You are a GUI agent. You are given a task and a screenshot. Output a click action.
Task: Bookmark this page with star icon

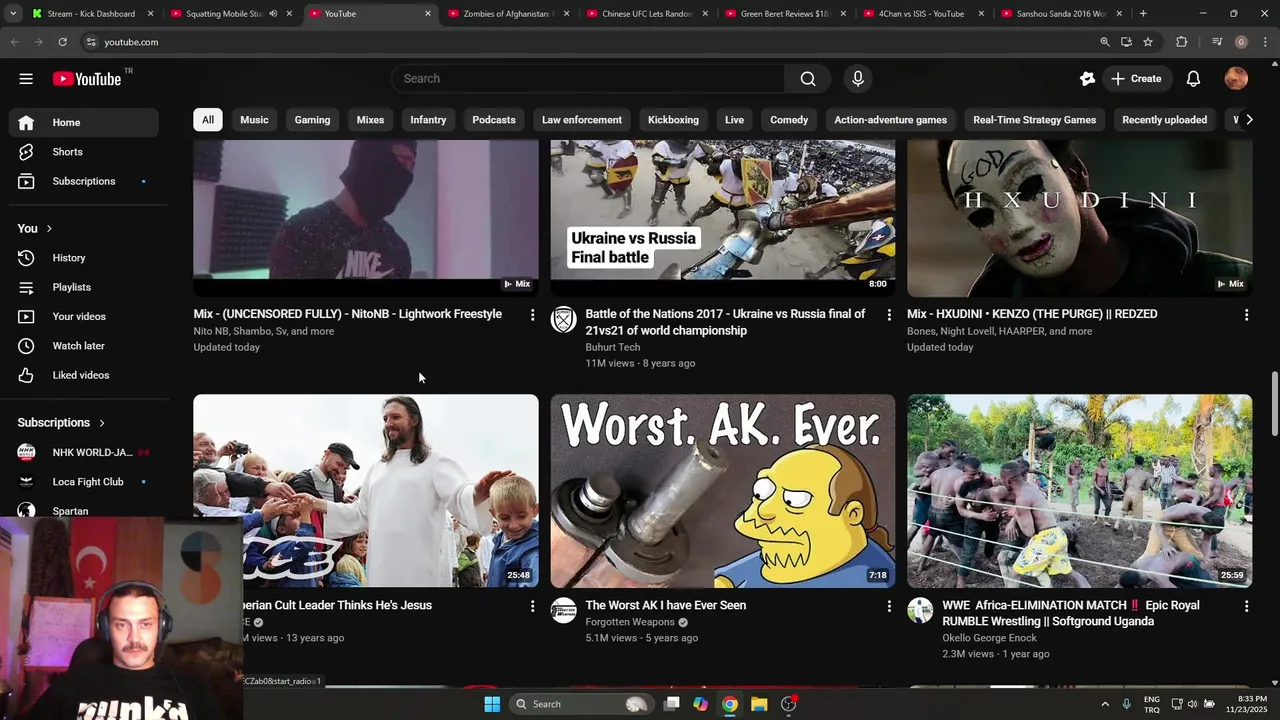tap(1148, 42)
